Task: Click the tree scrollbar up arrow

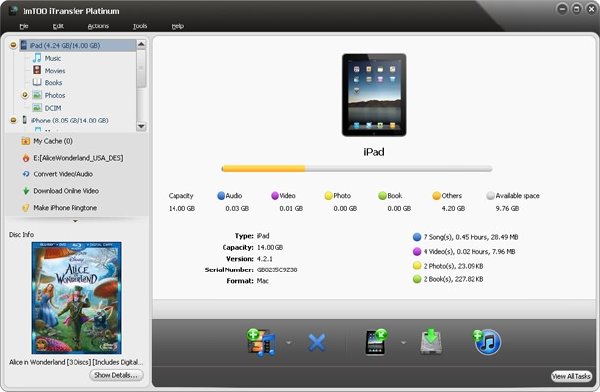Action: 141,44
